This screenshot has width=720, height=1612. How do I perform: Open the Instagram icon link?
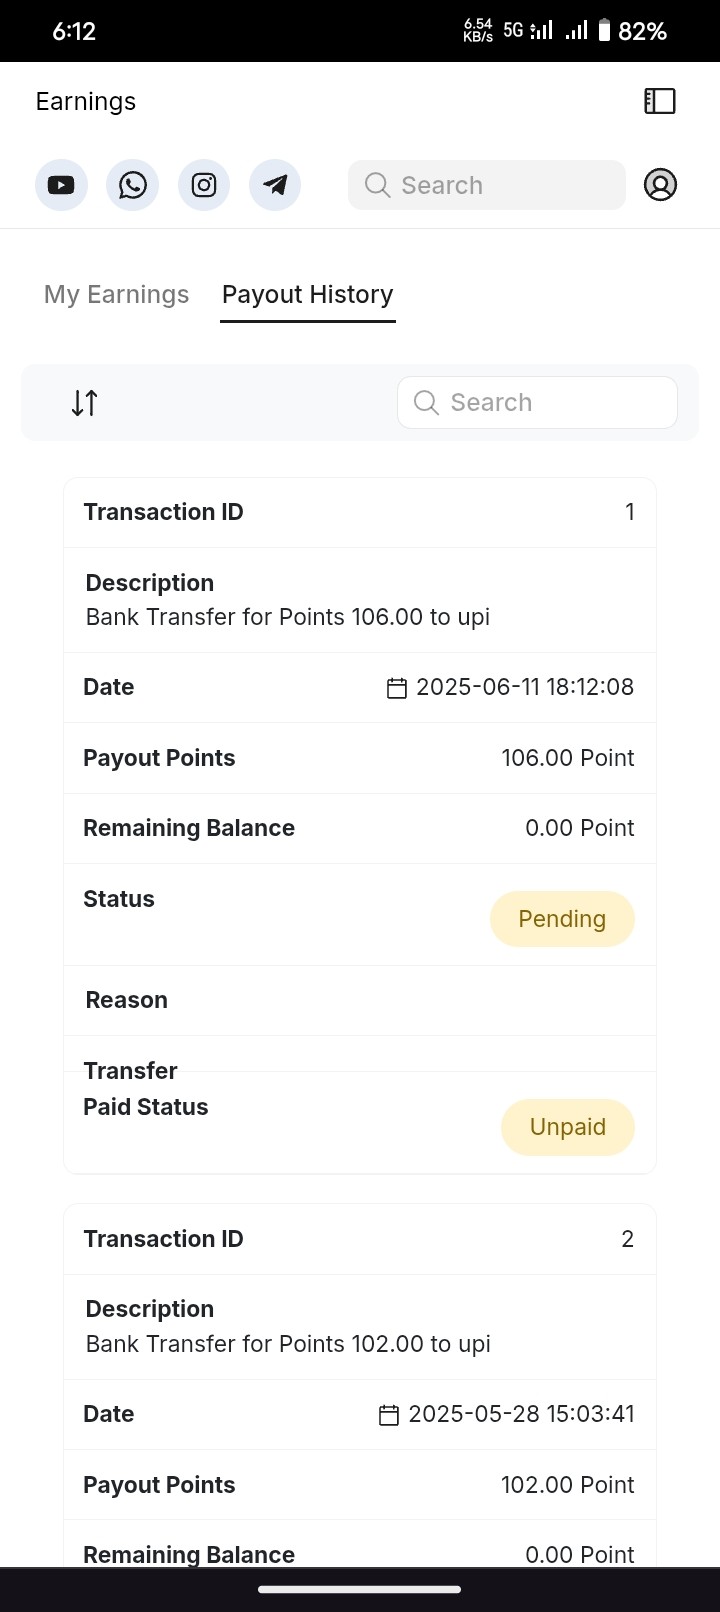[x=204, y=185]
